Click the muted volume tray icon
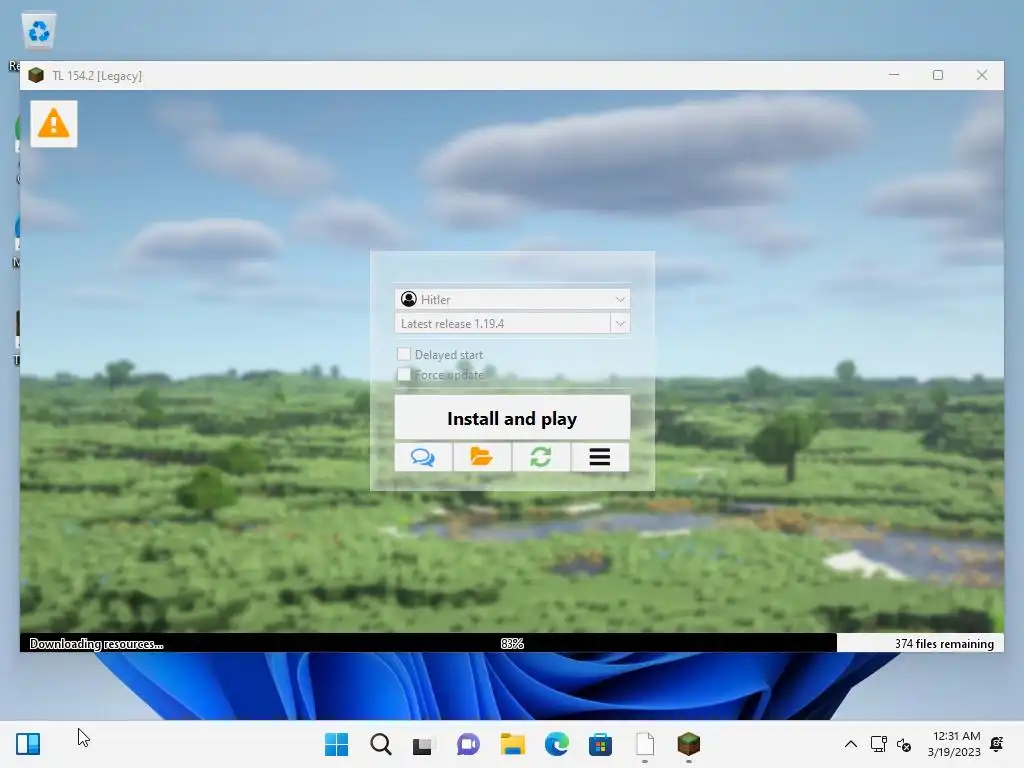Image resolution: width=1024 pixels, height=768 pixels. click(904, 744)
